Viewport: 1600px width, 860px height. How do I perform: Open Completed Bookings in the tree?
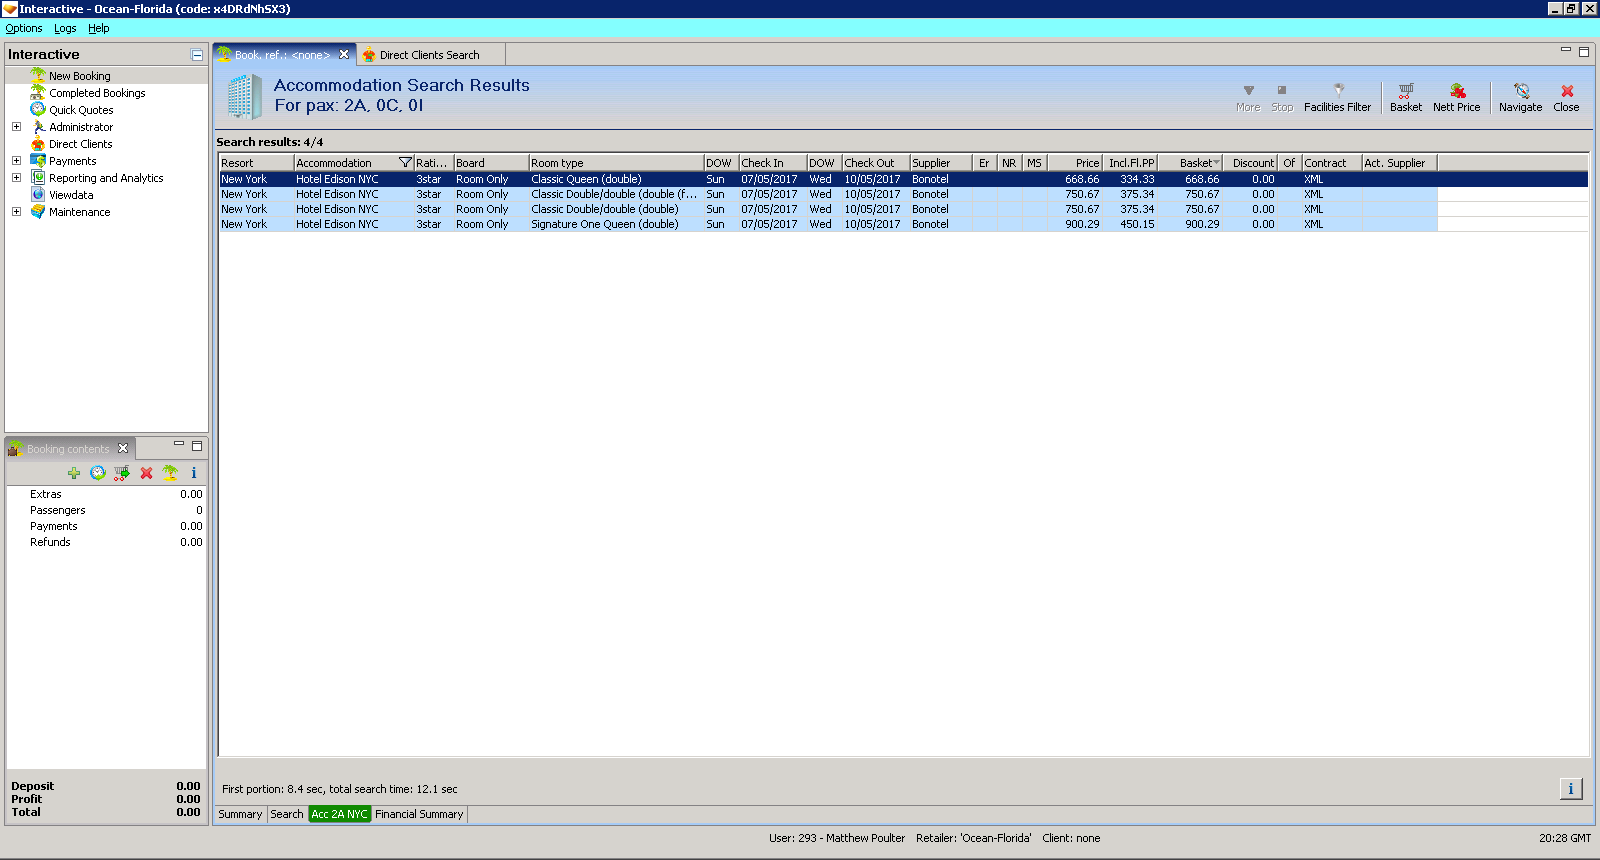tap(97, 93)
